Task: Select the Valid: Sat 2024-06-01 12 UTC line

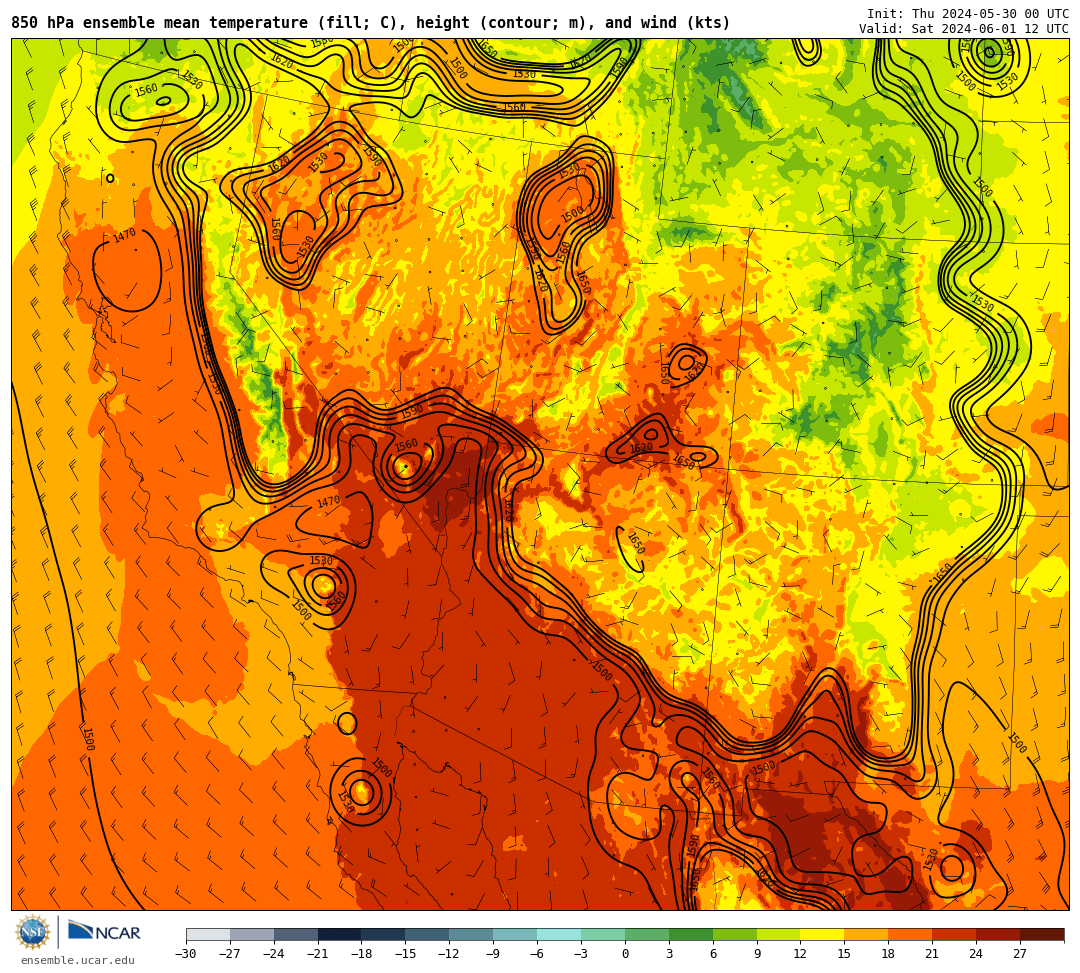Action: pos(964,29)
